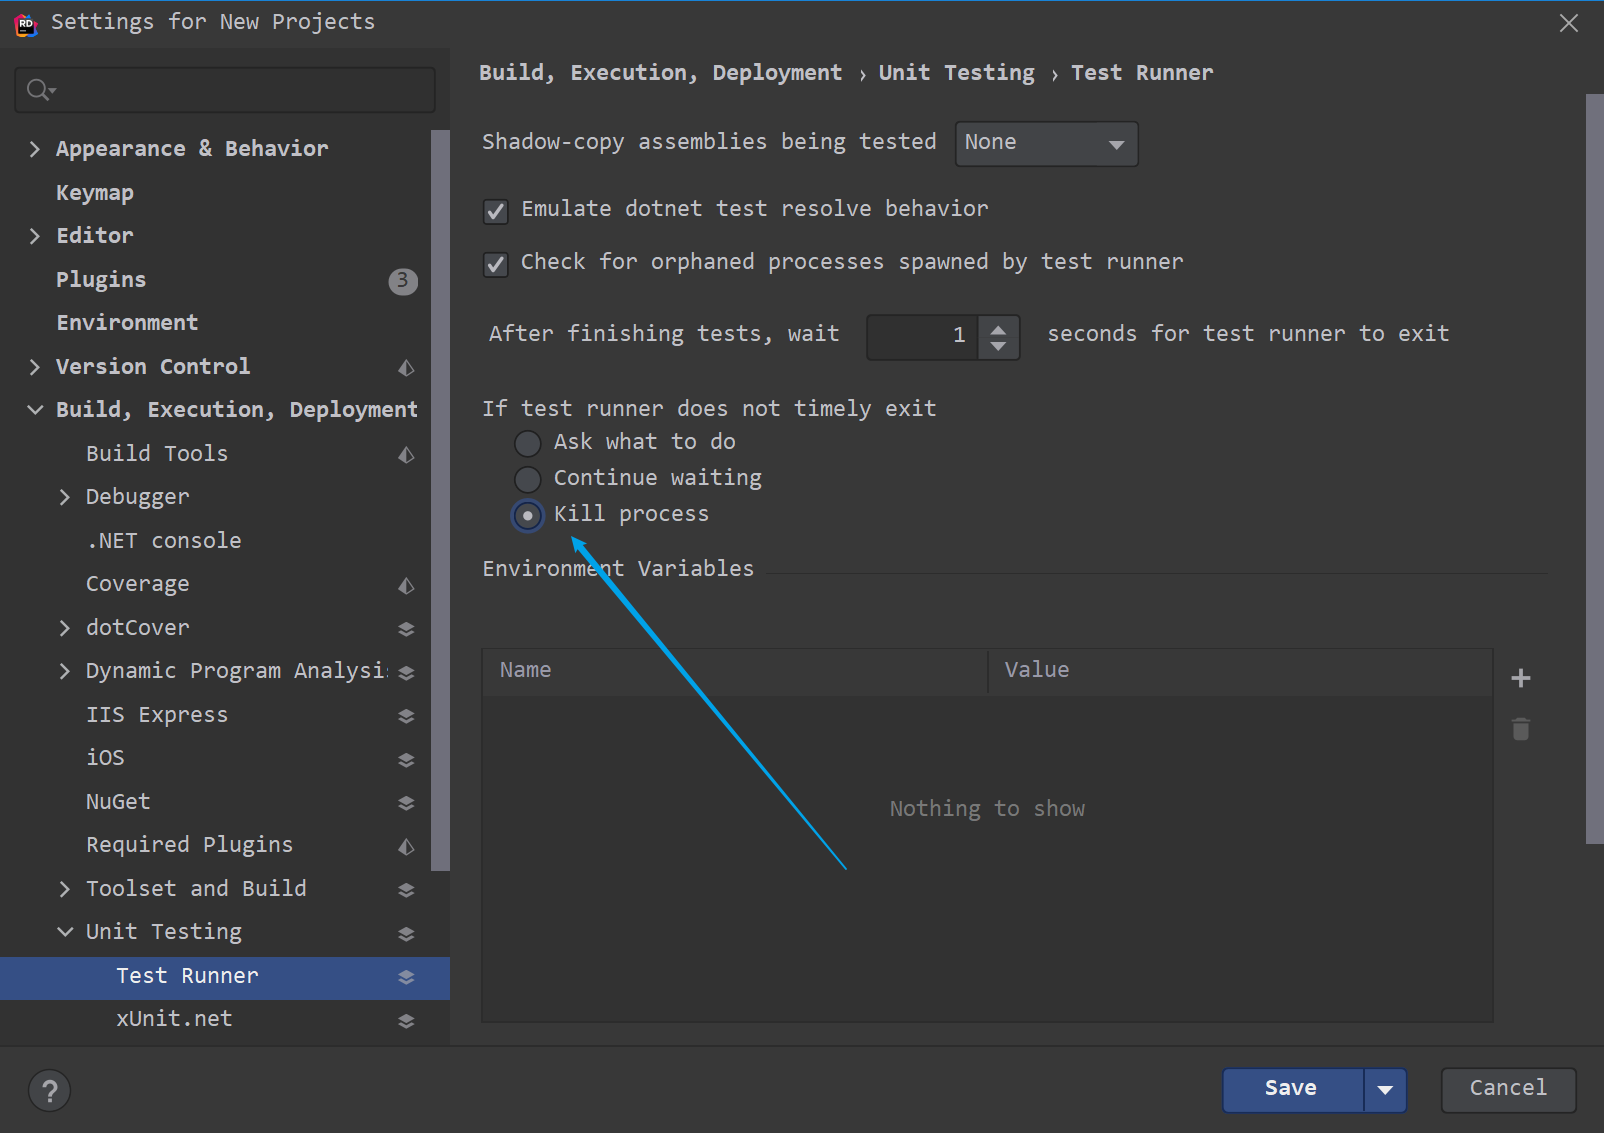Open the xUnit.net settings page
The image size is (1604, 1133).
point(174,1018)
